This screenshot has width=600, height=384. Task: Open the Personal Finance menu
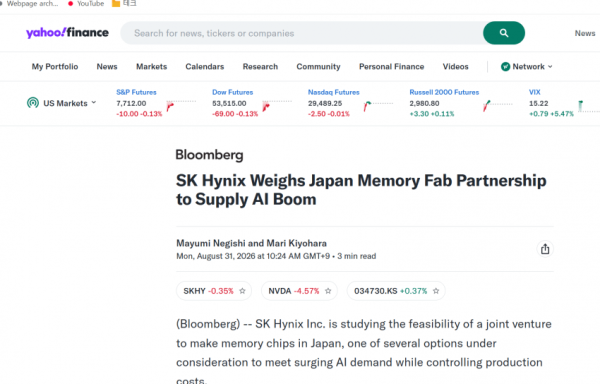coord(391,67)
